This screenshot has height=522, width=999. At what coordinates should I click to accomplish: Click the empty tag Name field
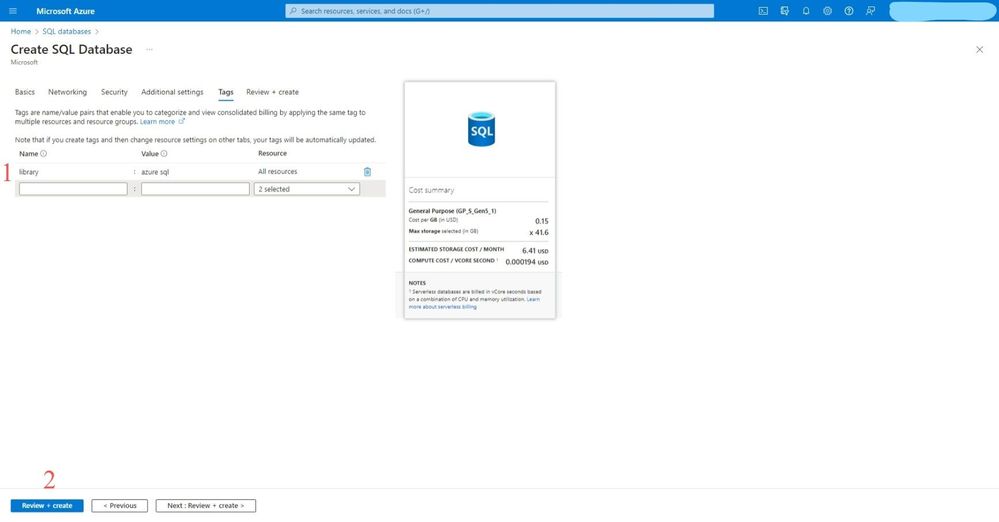(73, 189)
